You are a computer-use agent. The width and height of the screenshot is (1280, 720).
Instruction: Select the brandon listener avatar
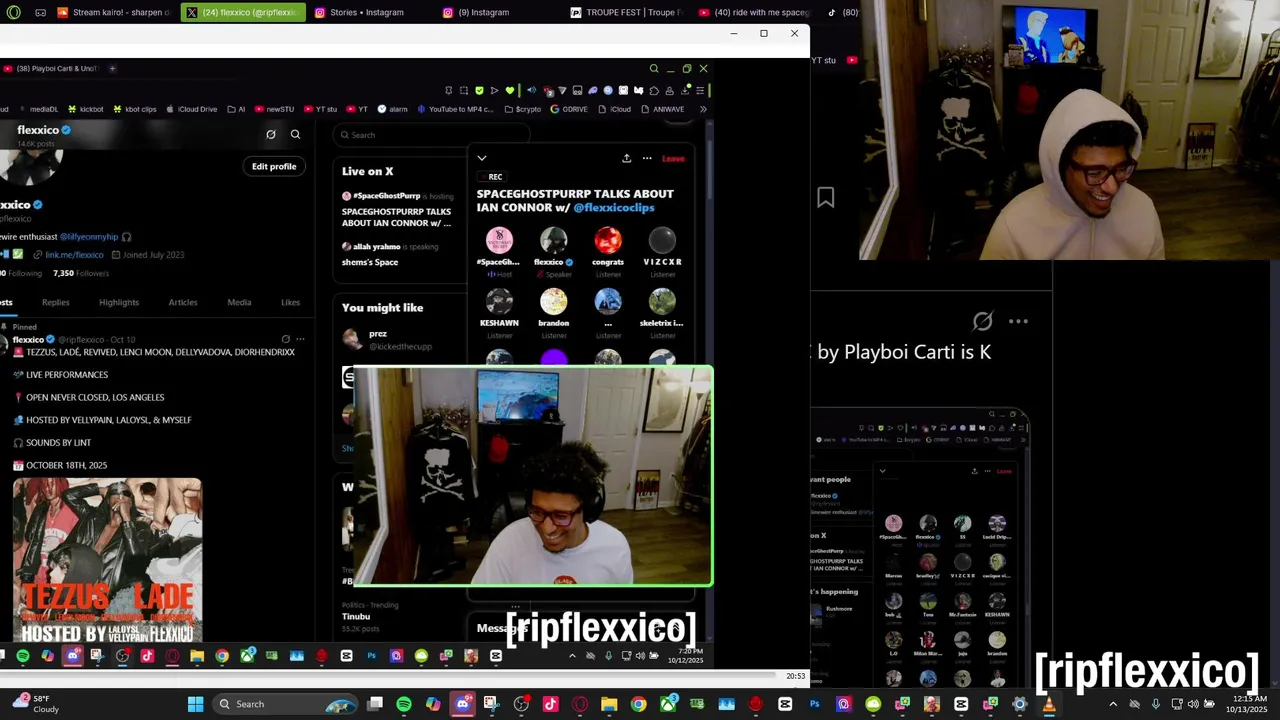click(553, 301)
